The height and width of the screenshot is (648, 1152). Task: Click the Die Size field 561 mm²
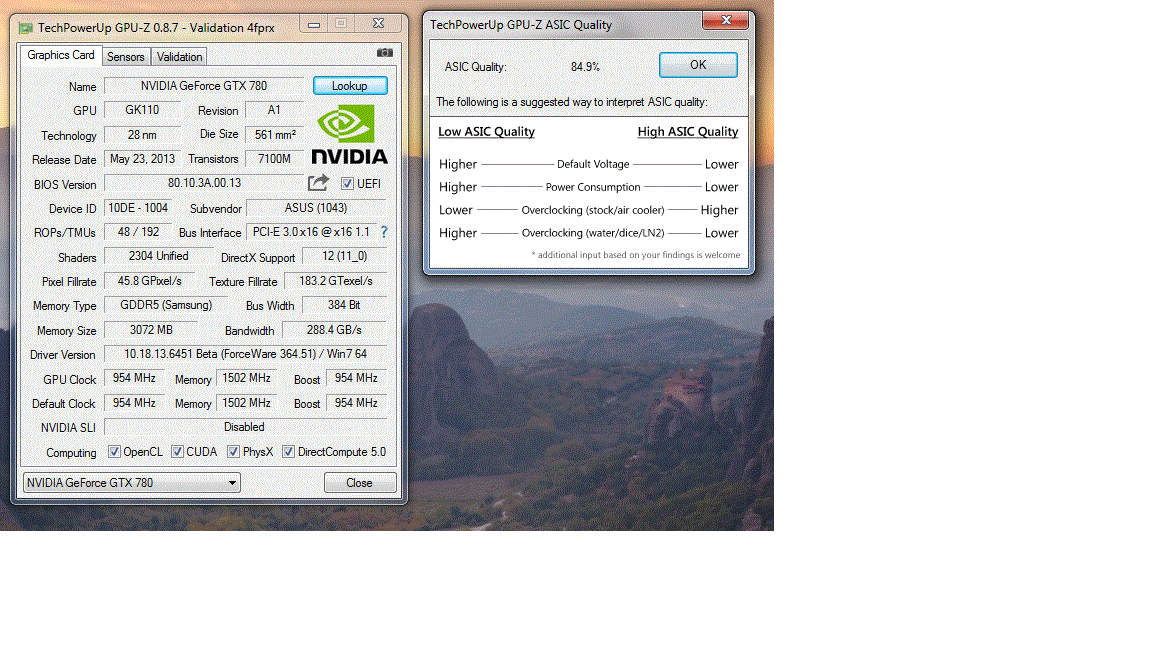tap(275, 135)
